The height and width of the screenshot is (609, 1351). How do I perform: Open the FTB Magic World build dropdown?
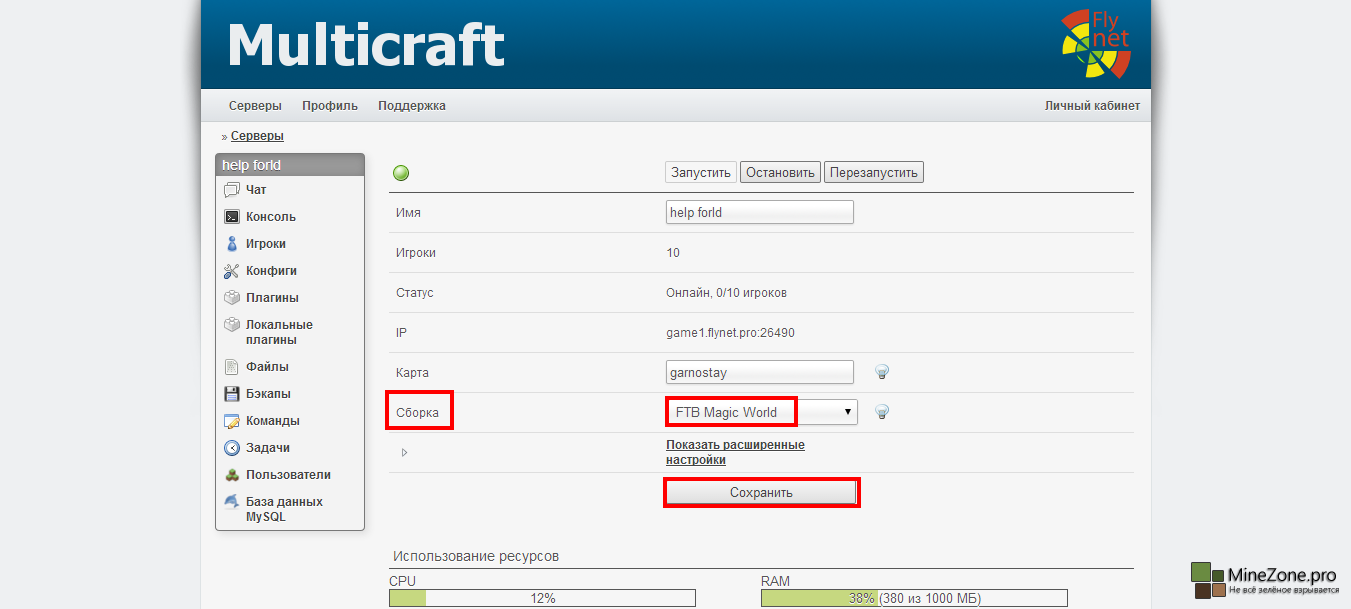pyautogui.click(x=761, y=412)
